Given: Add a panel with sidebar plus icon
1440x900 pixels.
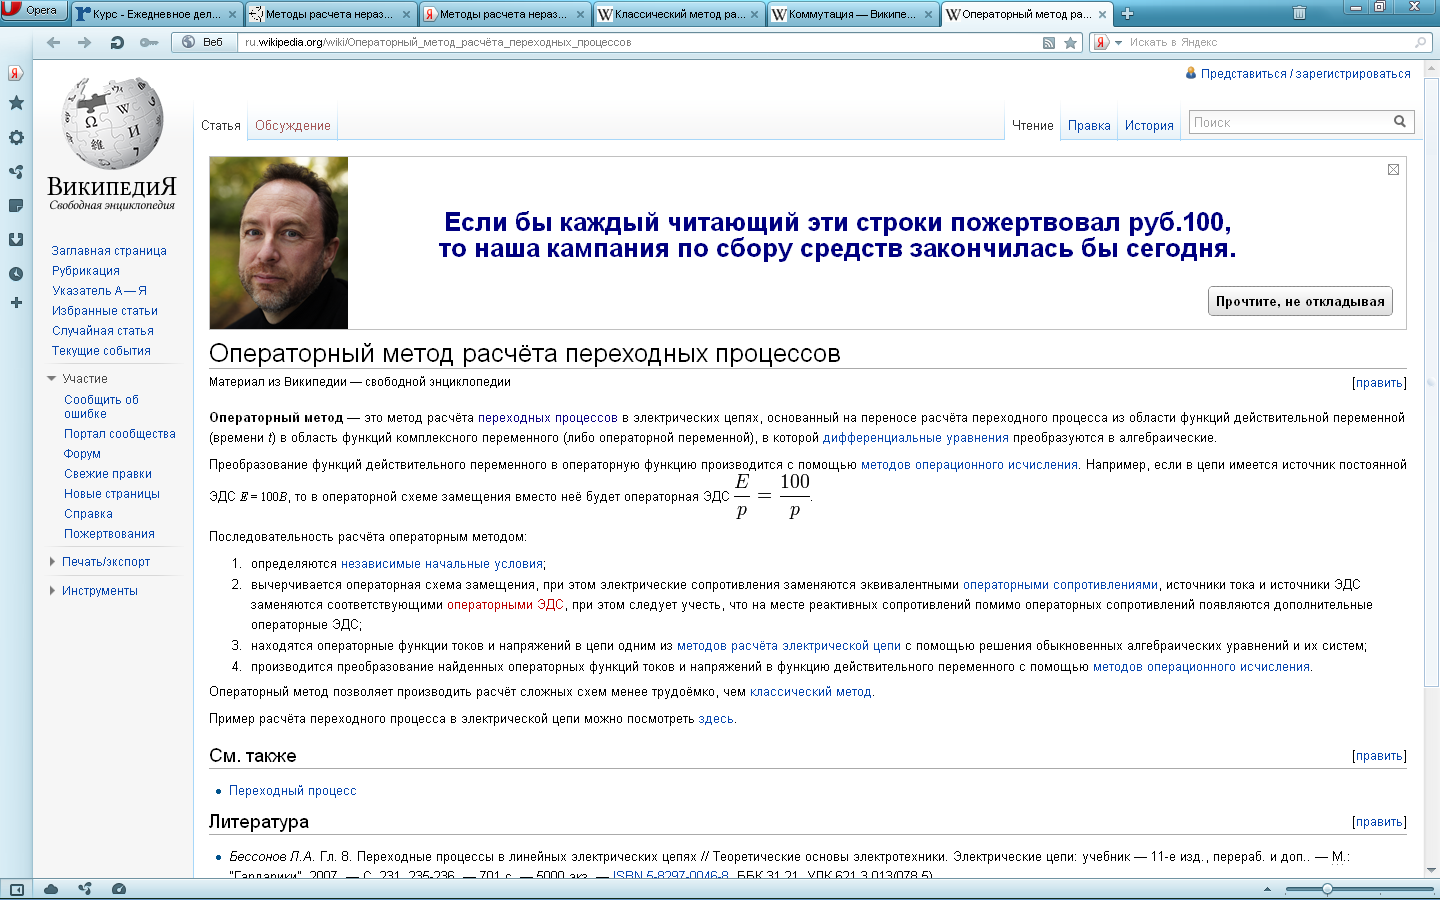Looking at the screenshot, I should 16,303.
